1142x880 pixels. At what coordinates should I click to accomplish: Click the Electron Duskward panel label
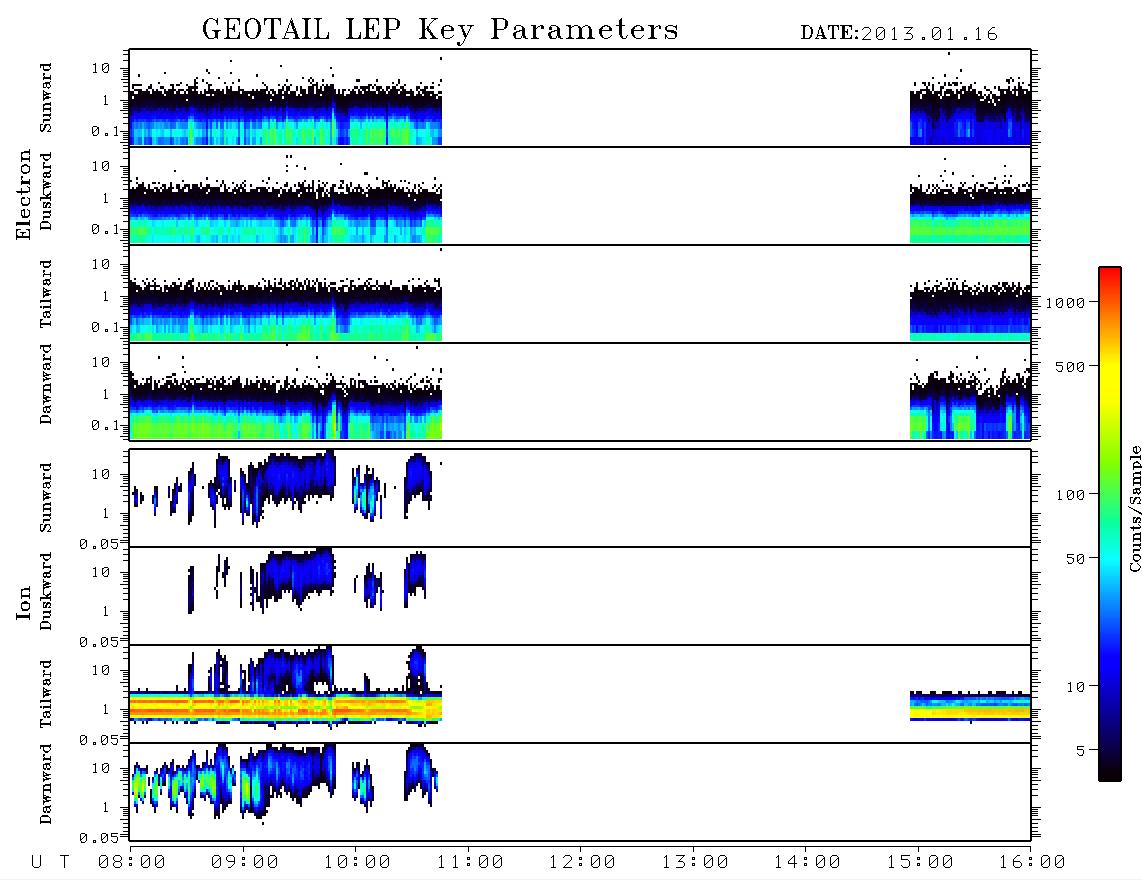click(46, 192)
